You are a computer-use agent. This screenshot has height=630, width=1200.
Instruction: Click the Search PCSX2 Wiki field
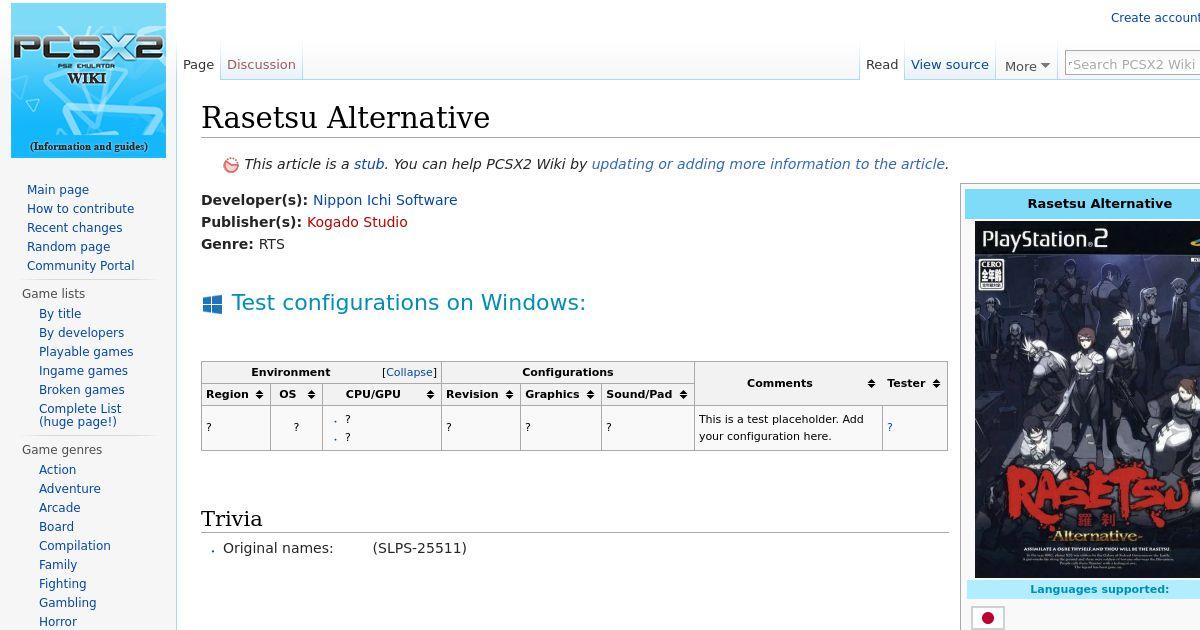(1132, 64)
